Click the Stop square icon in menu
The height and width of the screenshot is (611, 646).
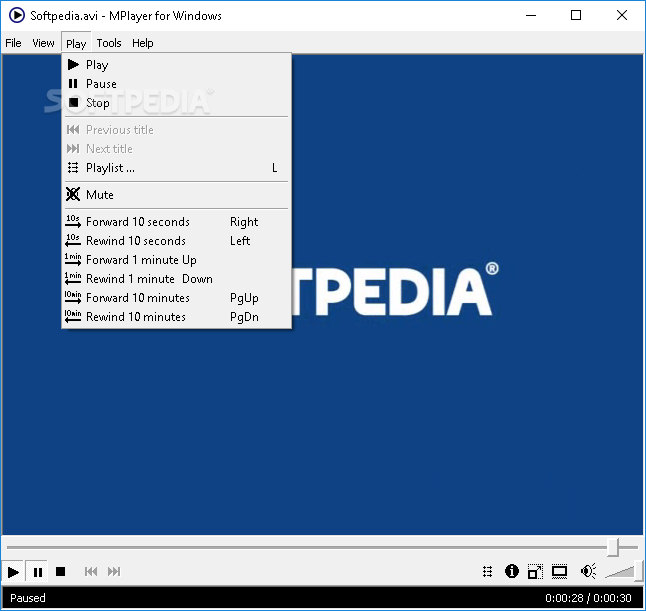[73, 103]
